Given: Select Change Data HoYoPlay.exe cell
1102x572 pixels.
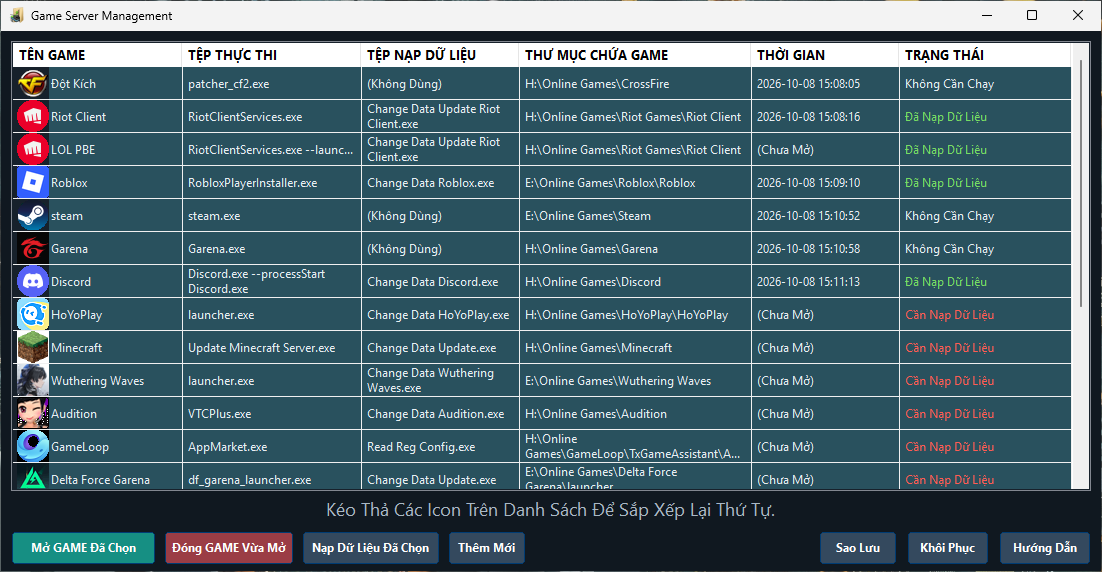Looking at the screenshot, I should [x=440, y=315].
